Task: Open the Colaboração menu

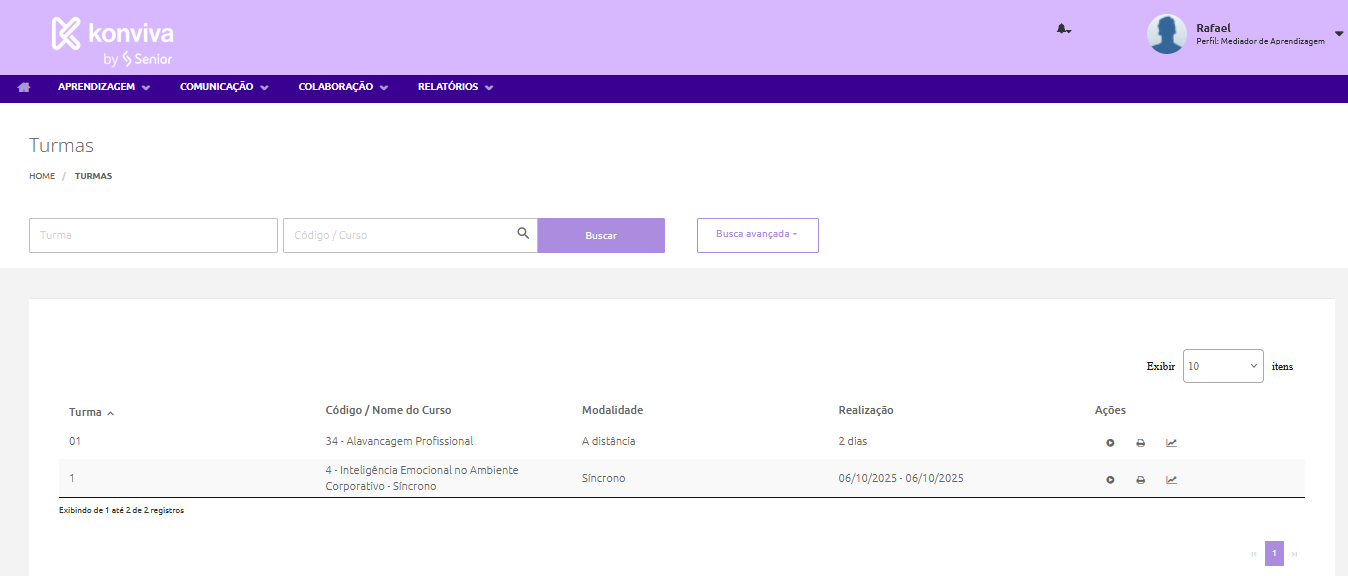Action: tap(342, 88)
